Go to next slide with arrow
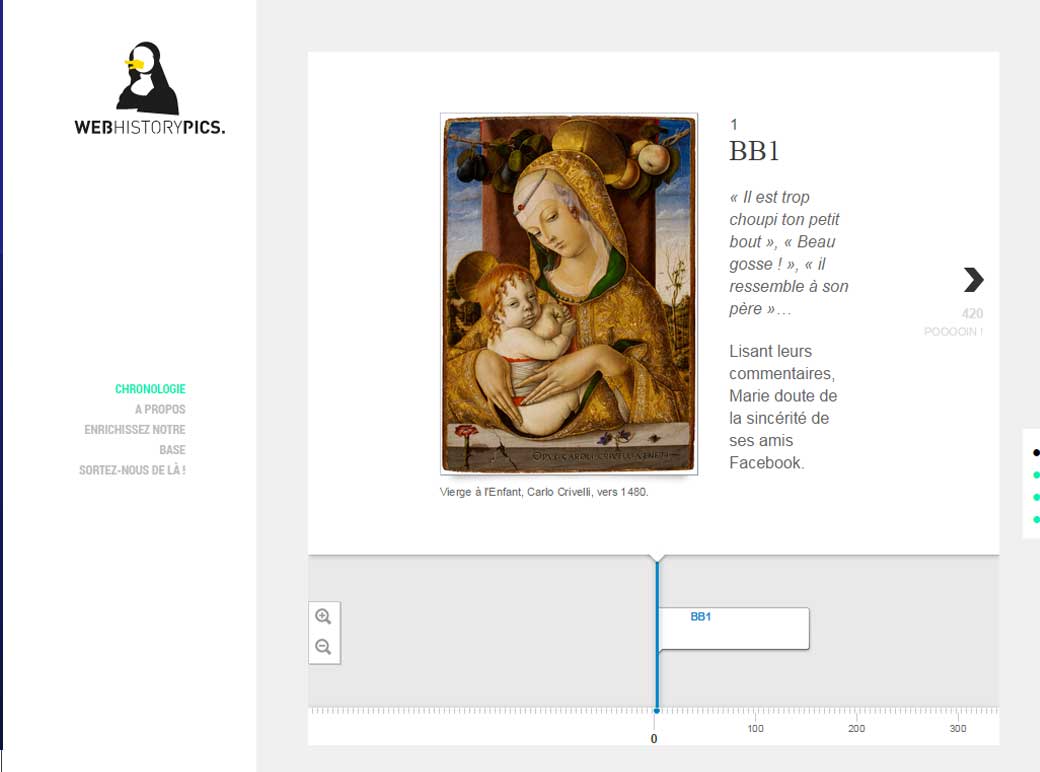Viewport: 1040px width, 772px height. pyautogui.click(x=973, y=279)
